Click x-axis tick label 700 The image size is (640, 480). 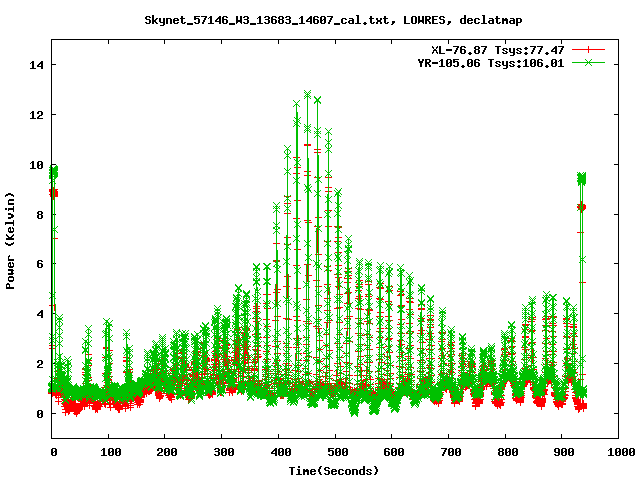451,452
